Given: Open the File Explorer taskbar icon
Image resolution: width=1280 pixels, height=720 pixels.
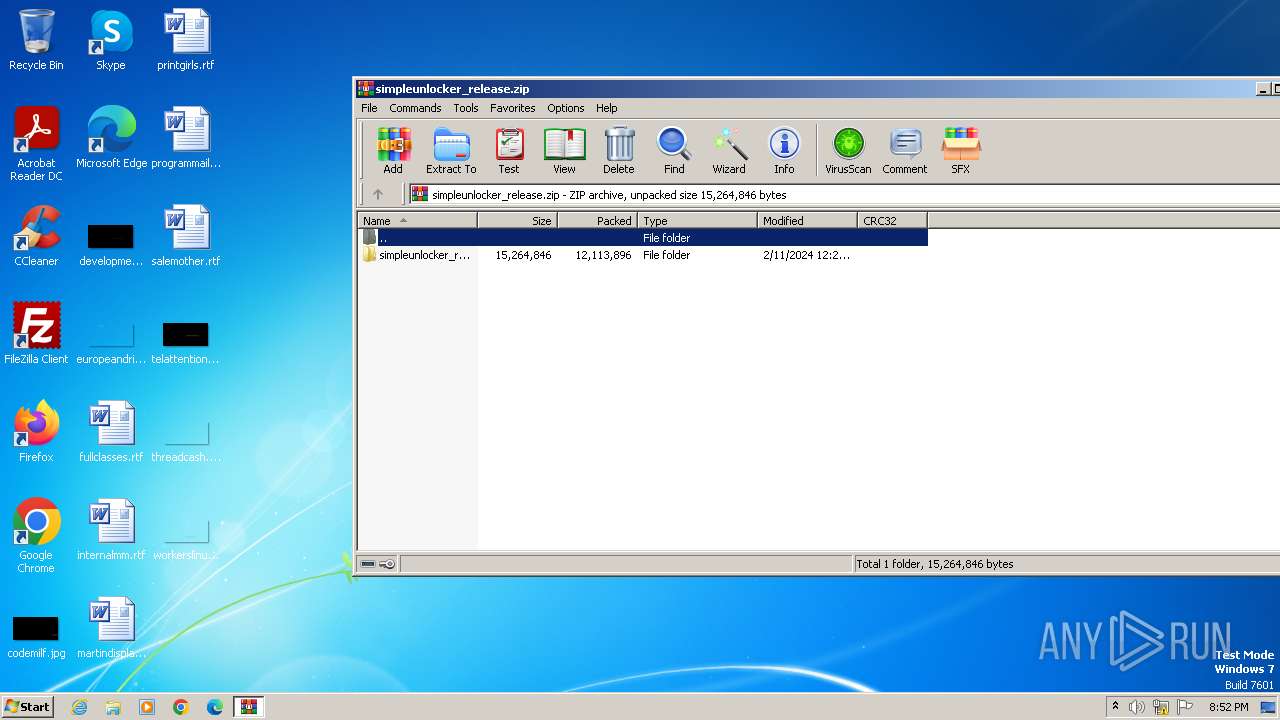Looking at the screenshot, I should point(113,707).
